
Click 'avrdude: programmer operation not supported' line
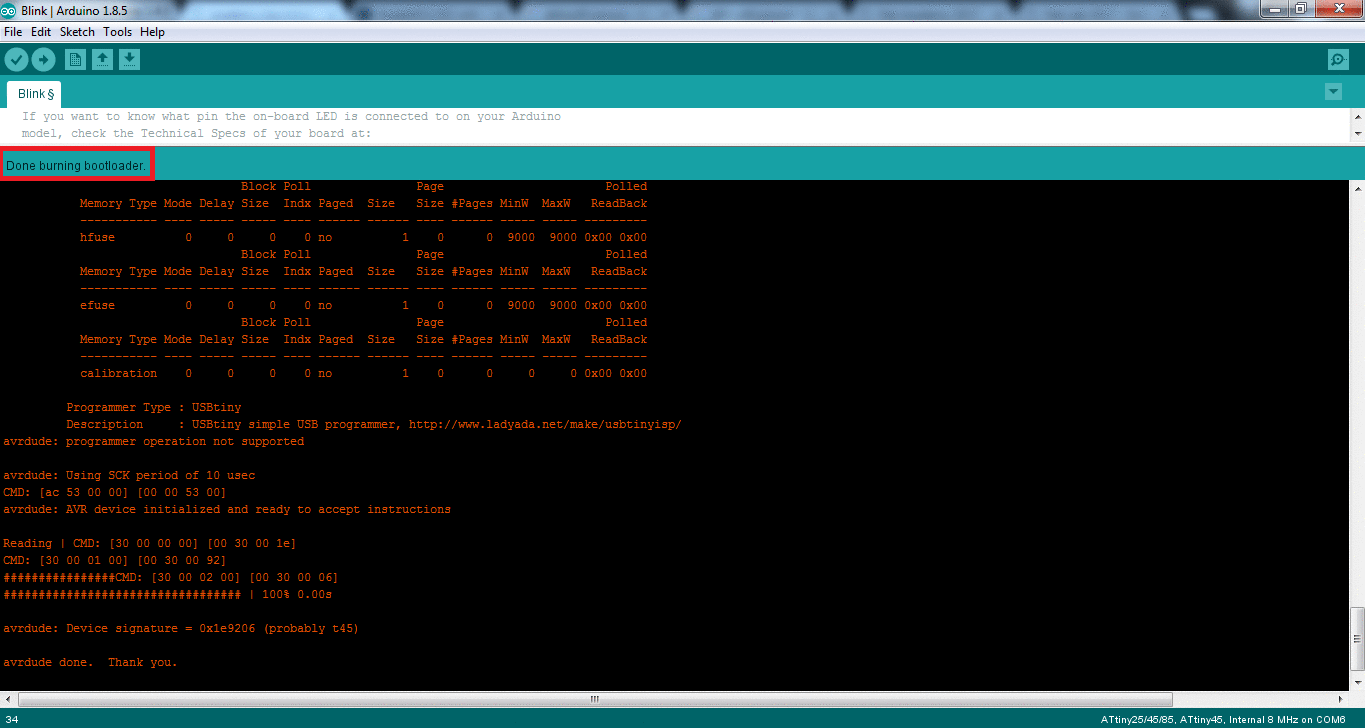(154, 441)
